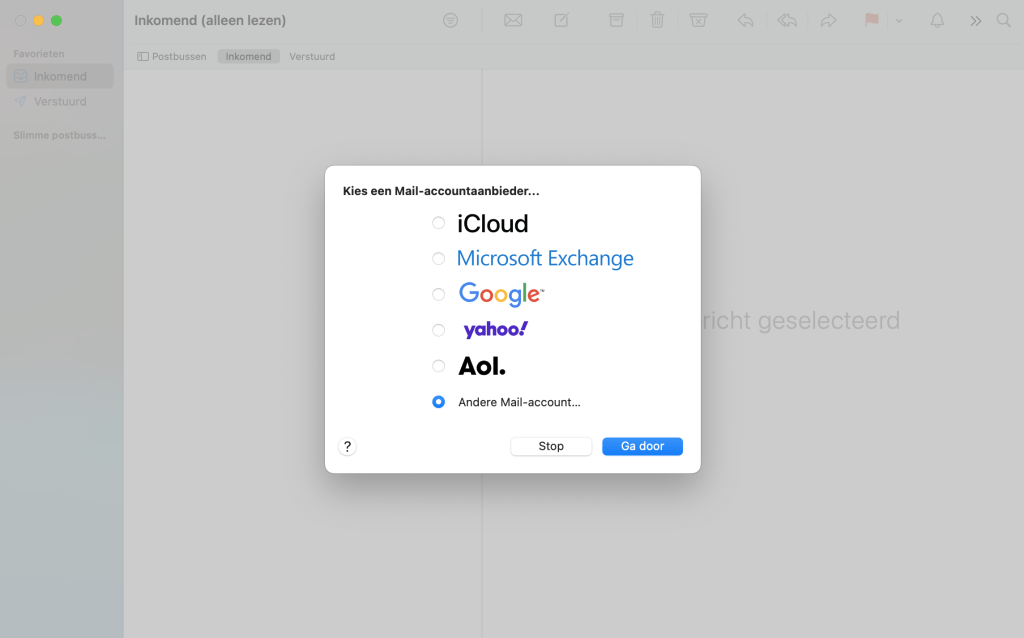Delete message with the trash icon
The height and width of the screenshot is (638, 1024).
658,20
